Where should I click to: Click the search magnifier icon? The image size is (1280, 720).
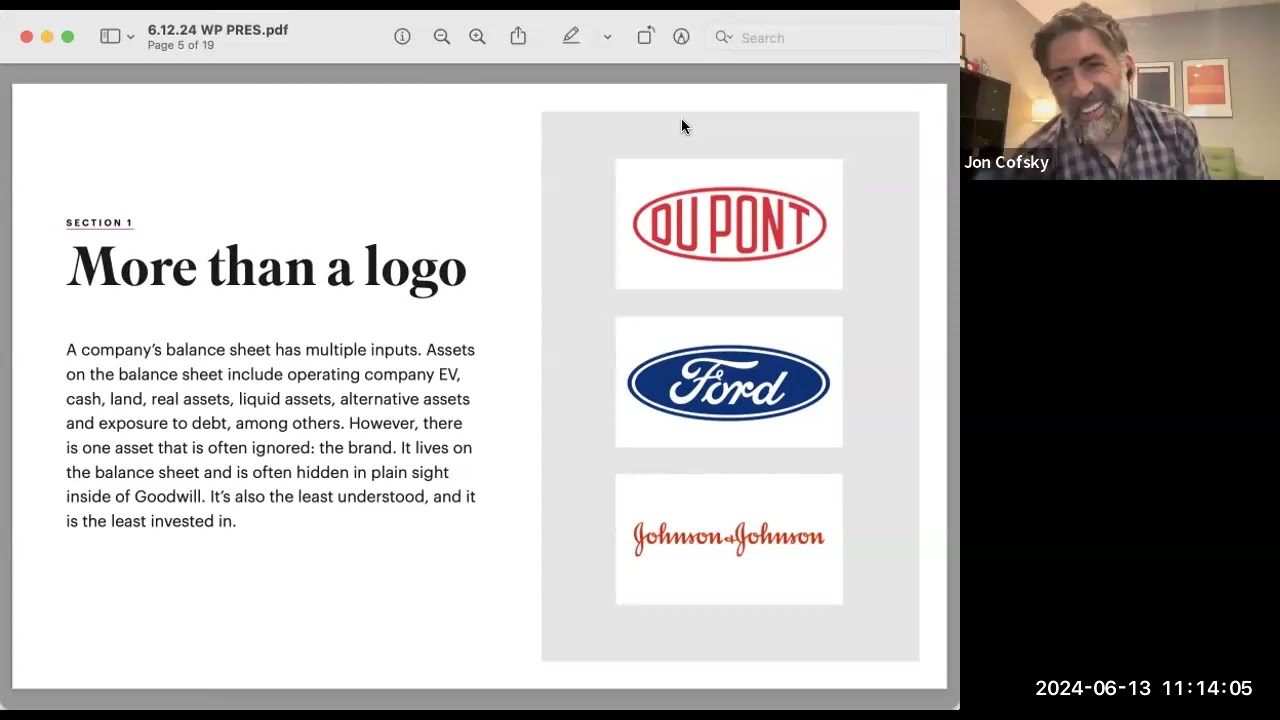(724, 38)
